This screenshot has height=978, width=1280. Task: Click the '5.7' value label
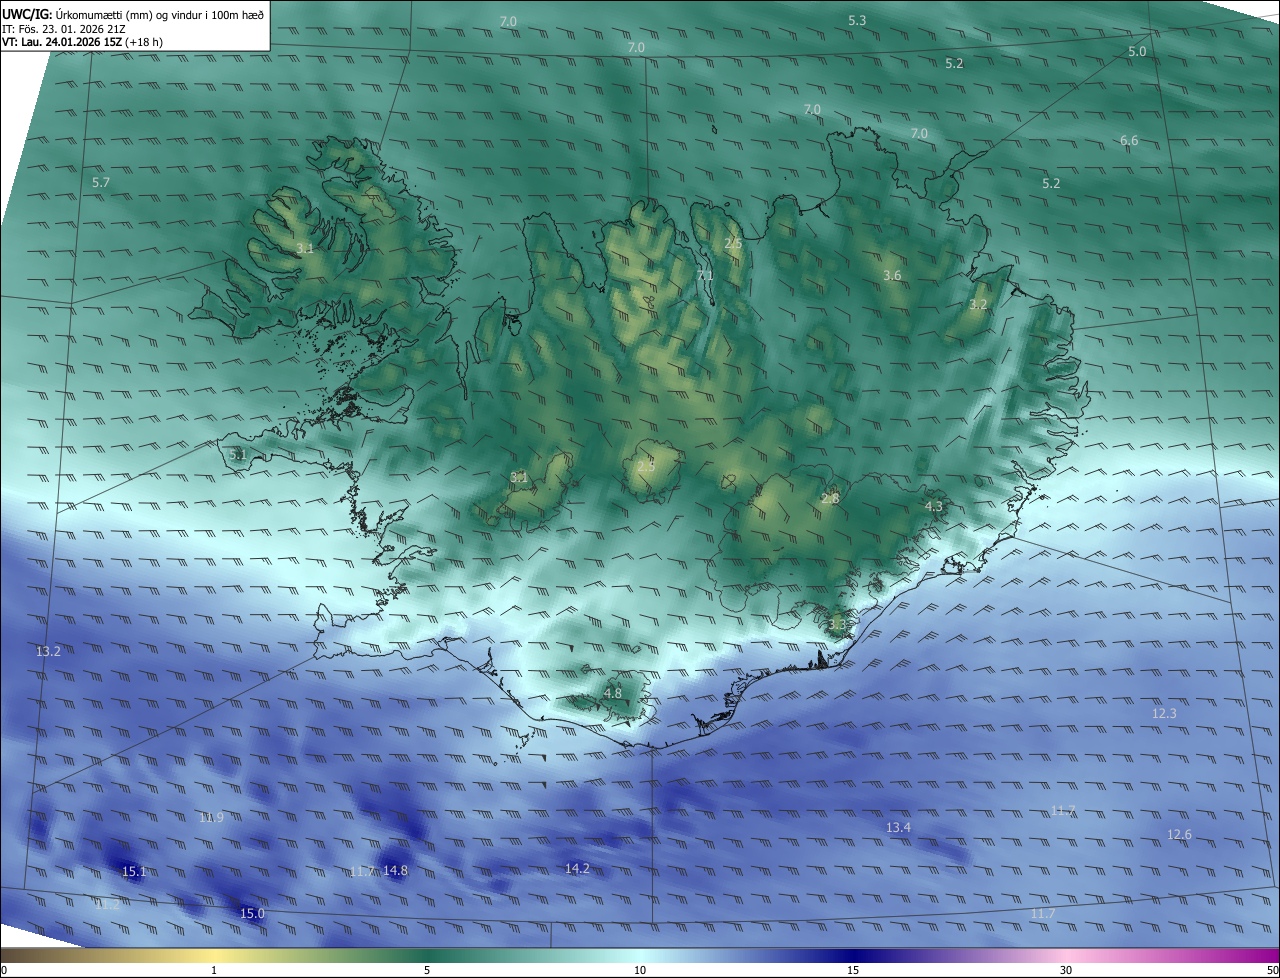[101, 183]
